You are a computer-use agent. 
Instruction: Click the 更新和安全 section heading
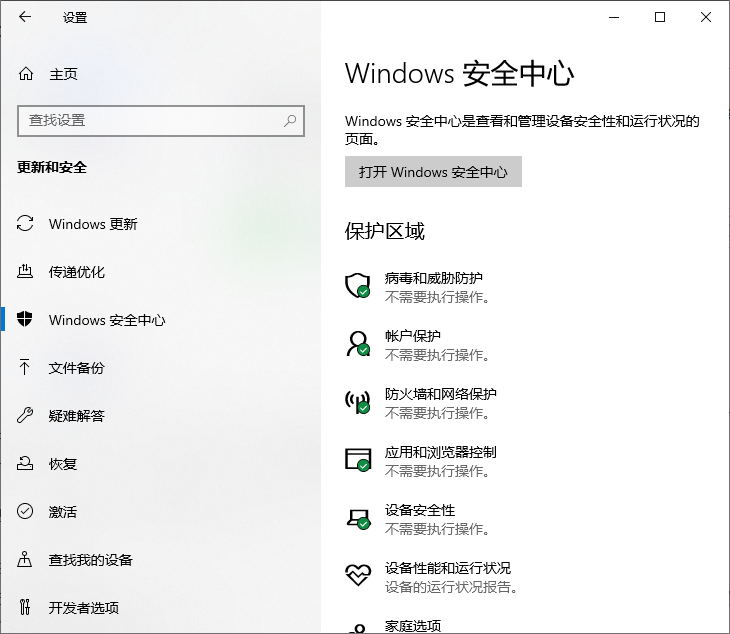(x=52, y=167)
